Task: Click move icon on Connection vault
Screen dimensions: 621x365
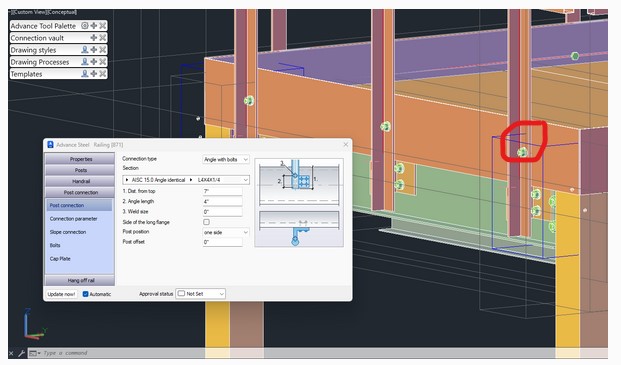Action: point(94,38)
